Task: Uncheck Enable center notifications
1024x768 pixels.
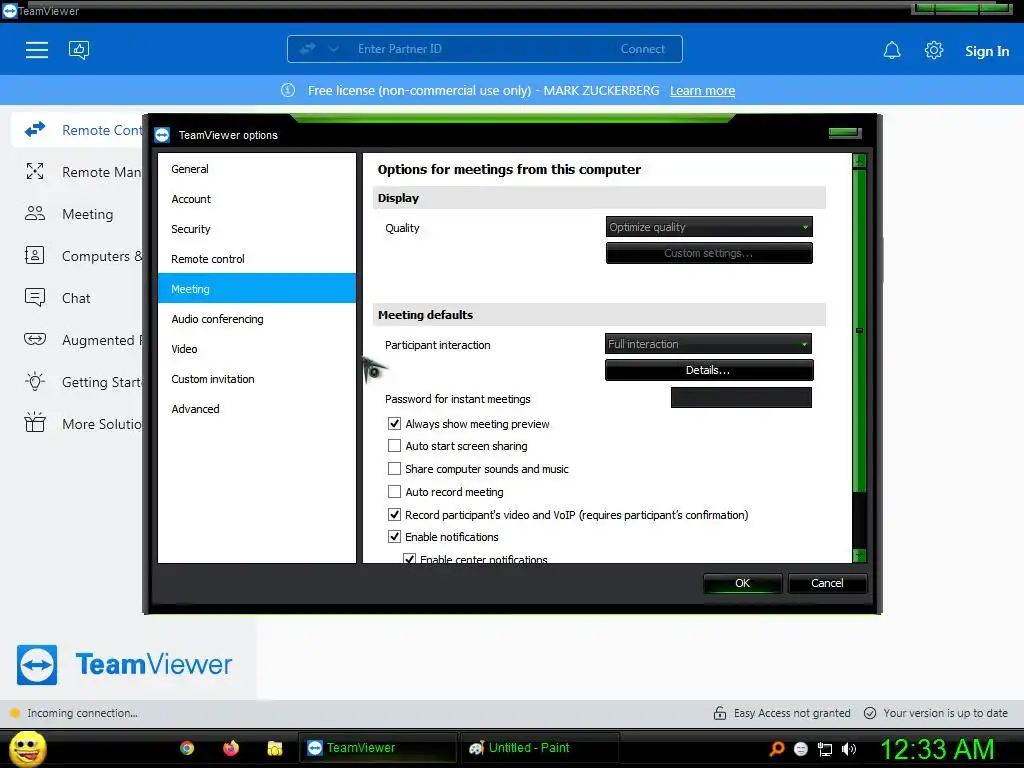Action: tap(409, 558)
